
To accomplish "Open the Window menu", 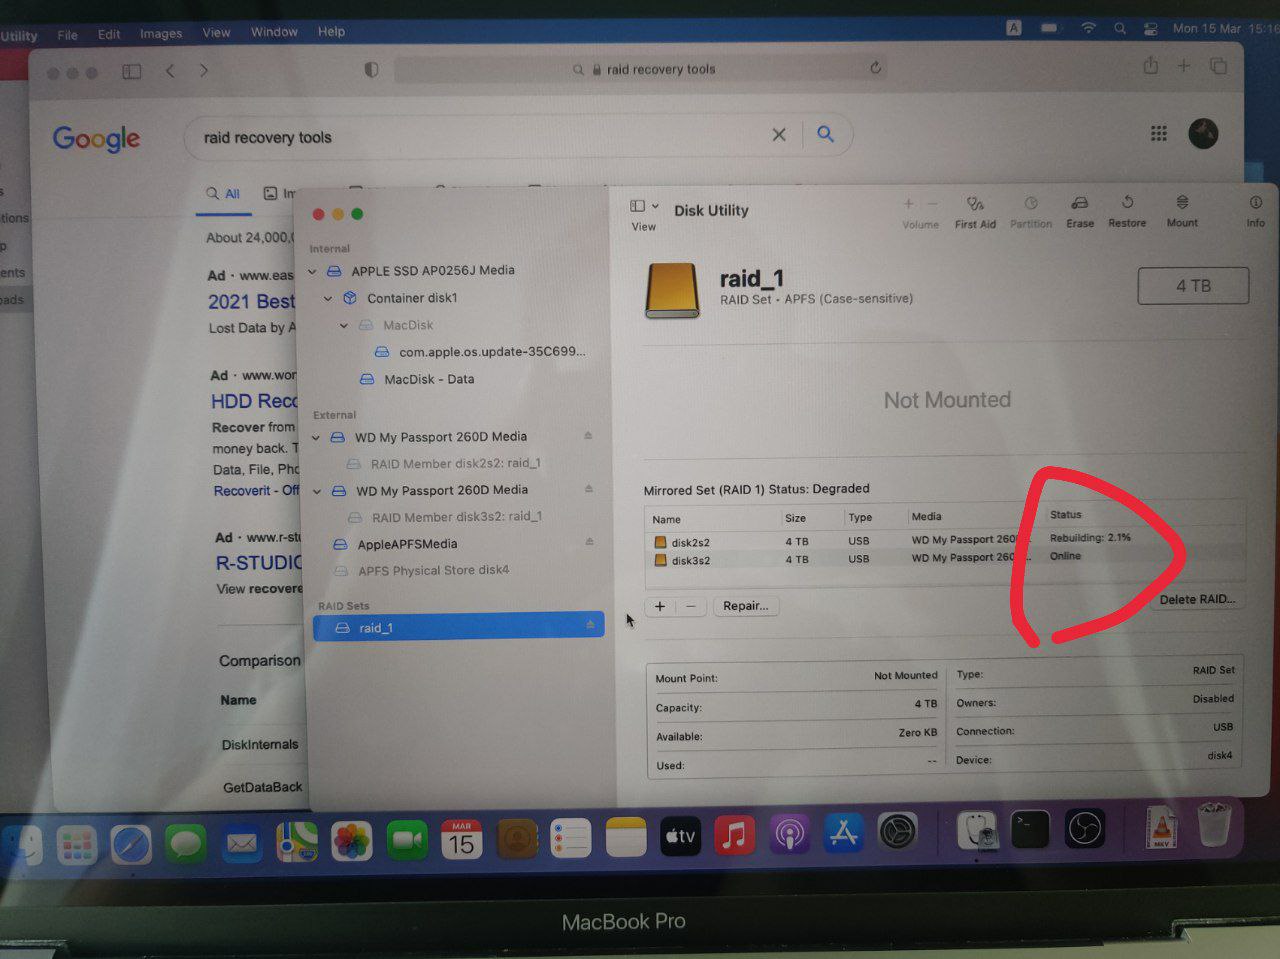I will pos(274,32).
